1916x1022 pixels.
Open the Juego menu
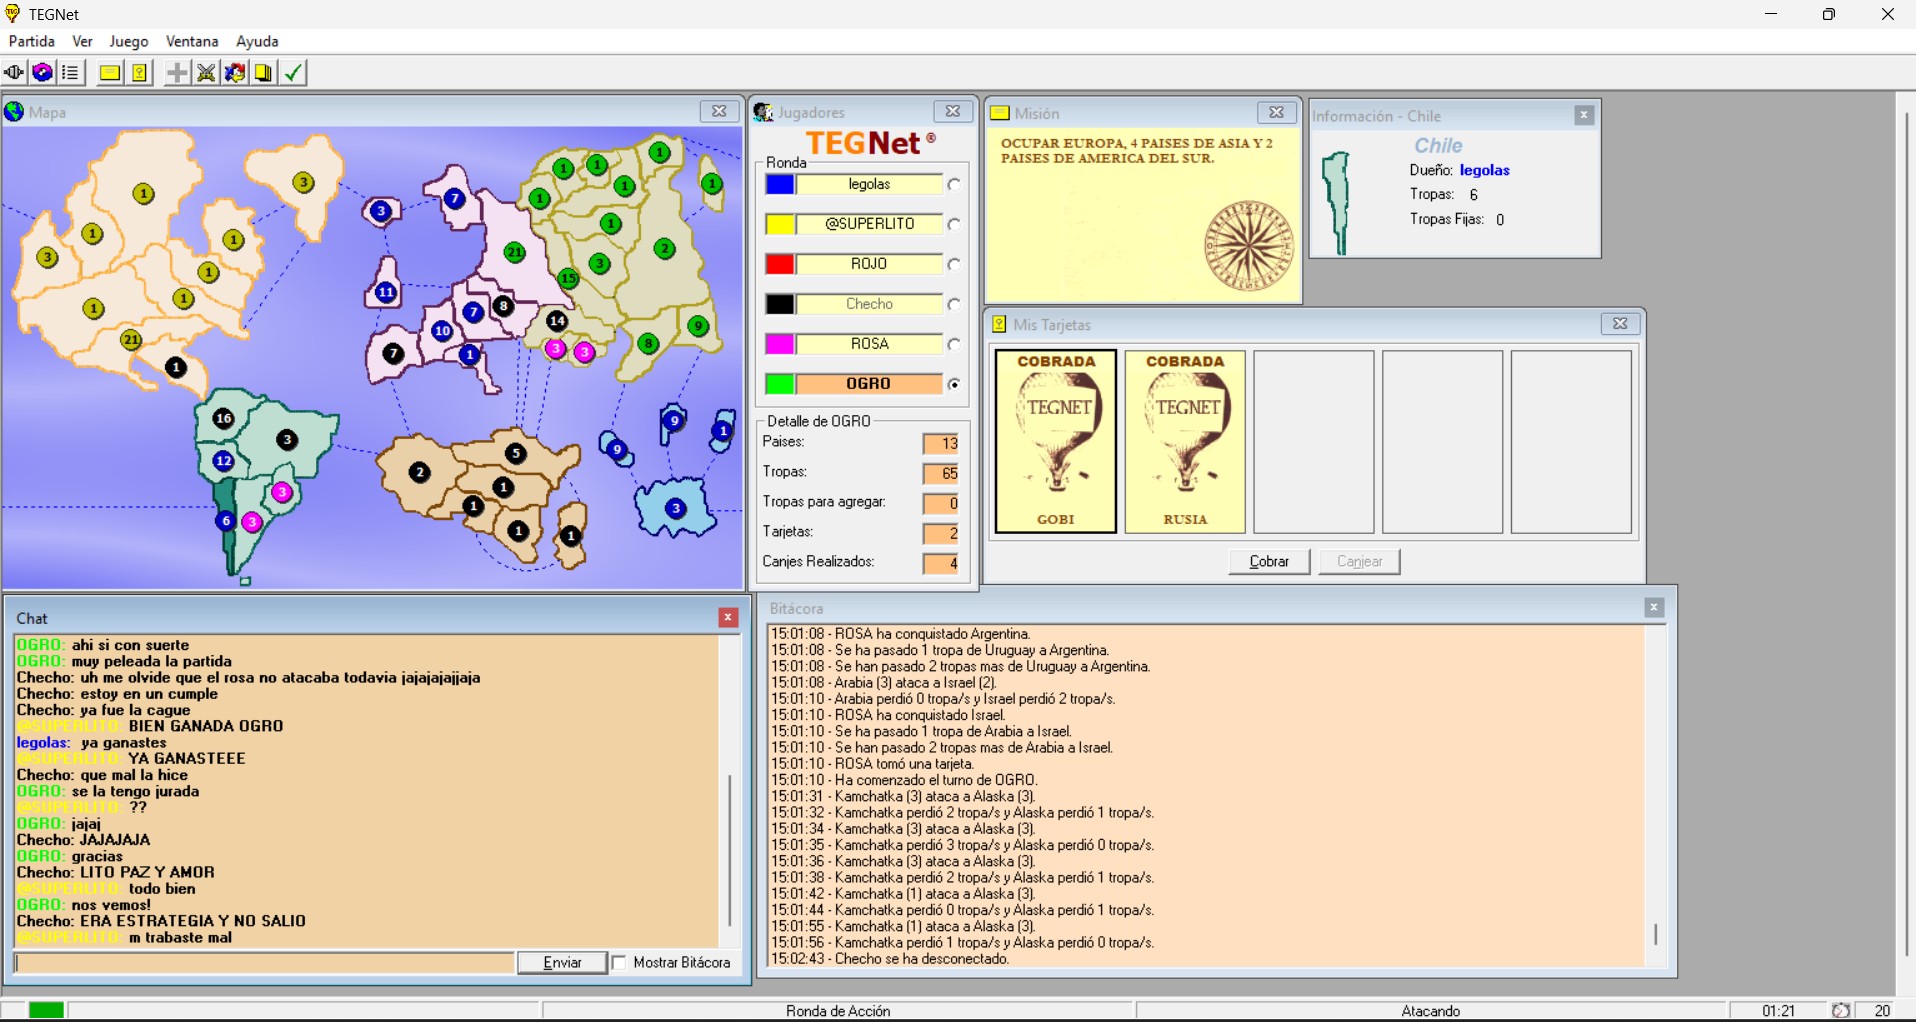tap(128, 41)
